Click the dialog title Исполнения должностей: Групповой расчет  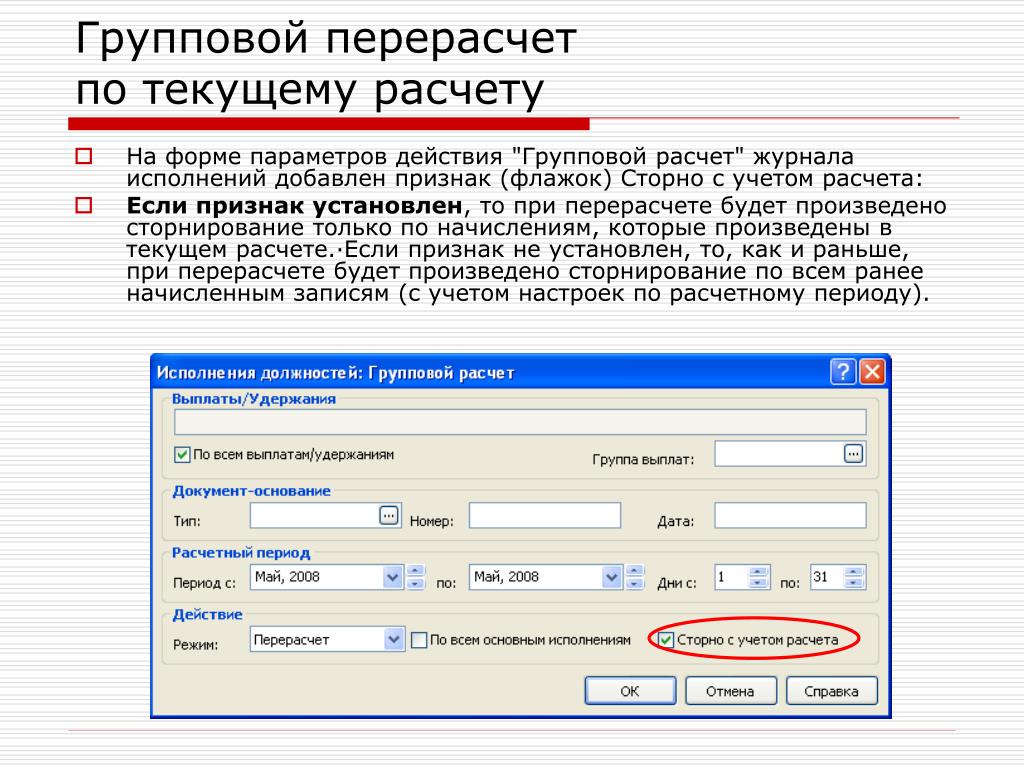336,373
